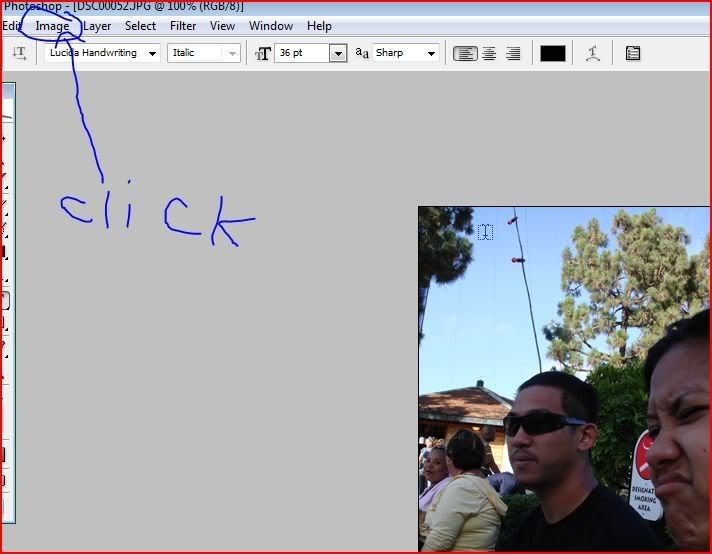Click the 36 pt font size field

(x=302, y=53)
